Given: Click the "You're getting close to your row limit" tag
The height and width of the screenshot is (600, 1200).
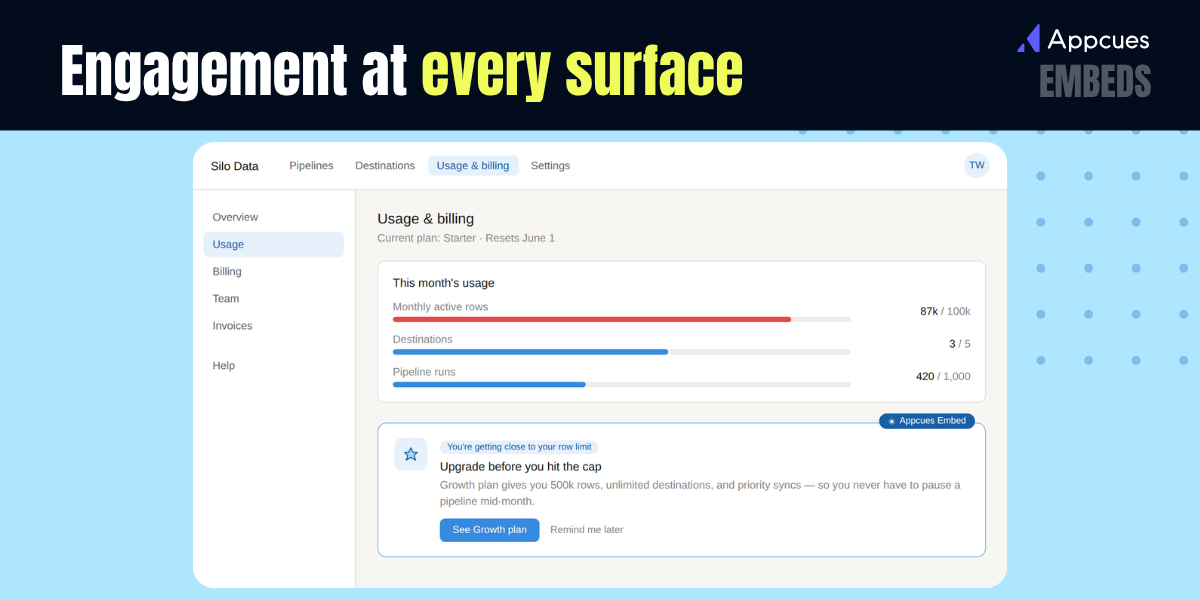Looking at the screenshot, I should [519, 447].
